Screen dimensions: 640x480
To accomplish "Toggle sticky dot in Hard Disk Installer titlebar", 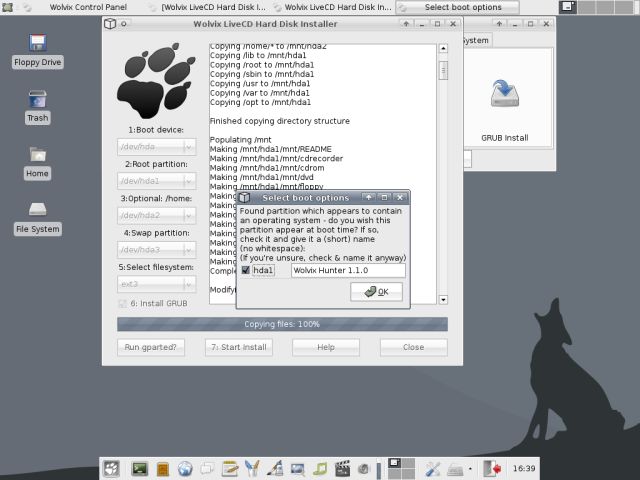I will (x=124, y=24).
